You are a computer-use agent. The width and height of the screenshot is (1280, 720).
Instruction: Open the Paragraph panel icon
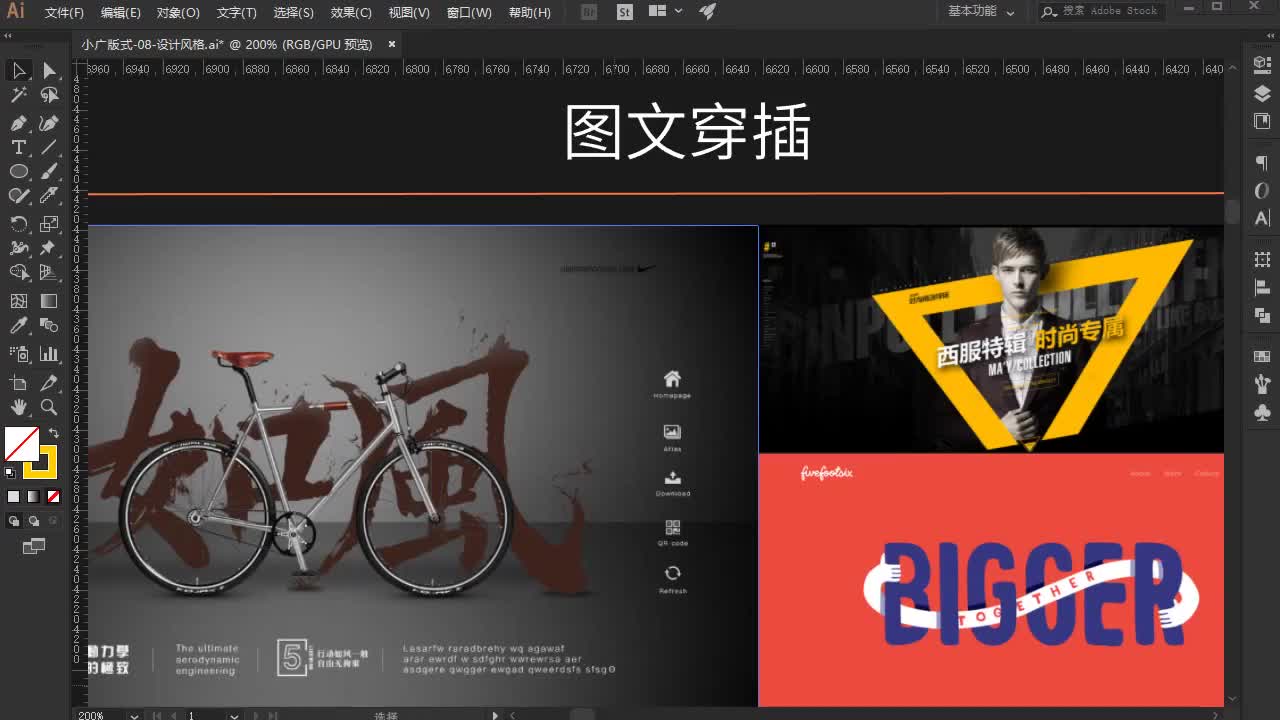pos(1262,163)
